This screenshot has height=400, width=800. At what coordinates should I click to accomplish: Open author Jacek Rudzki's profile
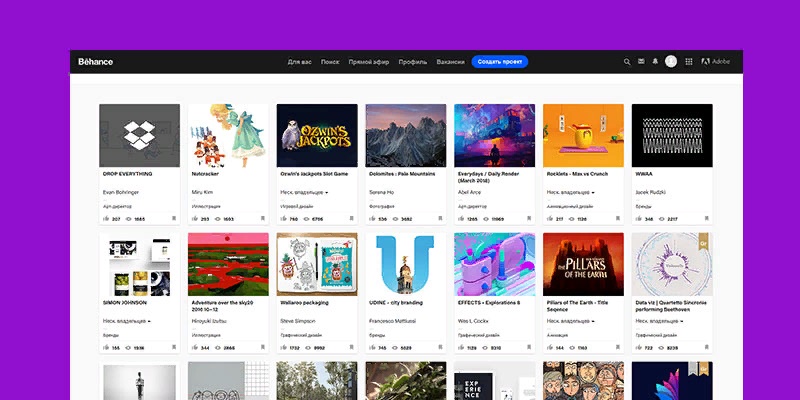click(x=651, y=192)
